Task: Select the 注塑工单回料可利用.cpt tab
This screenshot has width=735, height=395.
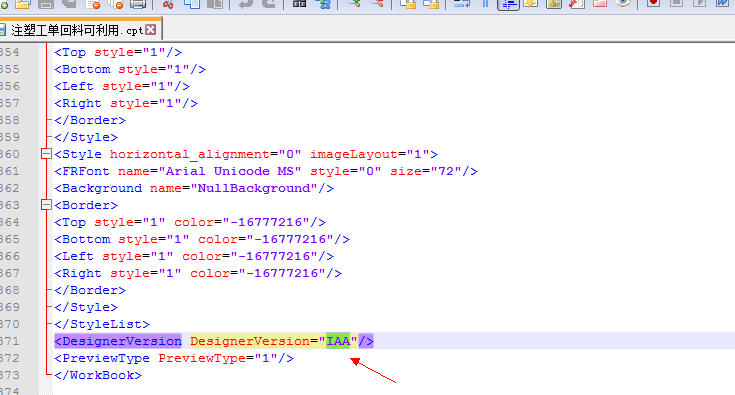Action: pos(77,30)
